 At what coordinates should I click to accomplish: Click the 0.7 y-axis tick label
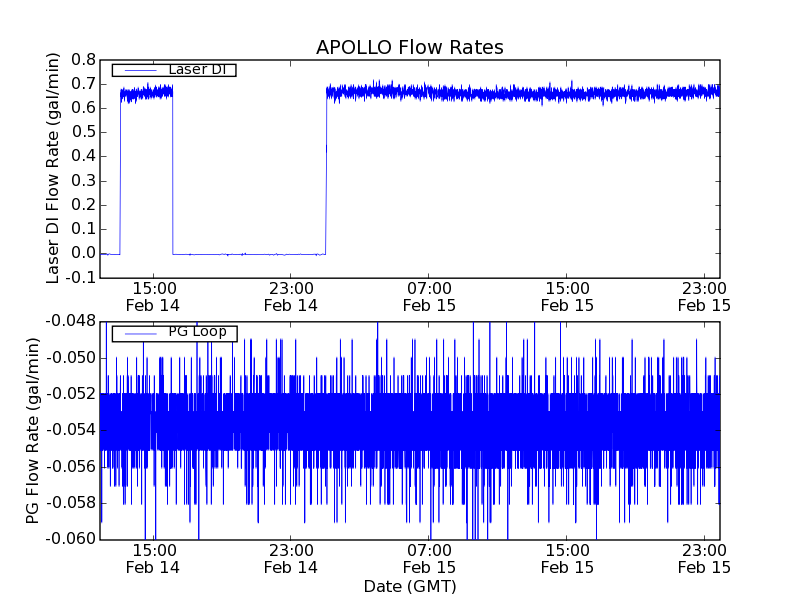[x=84, y=84]
